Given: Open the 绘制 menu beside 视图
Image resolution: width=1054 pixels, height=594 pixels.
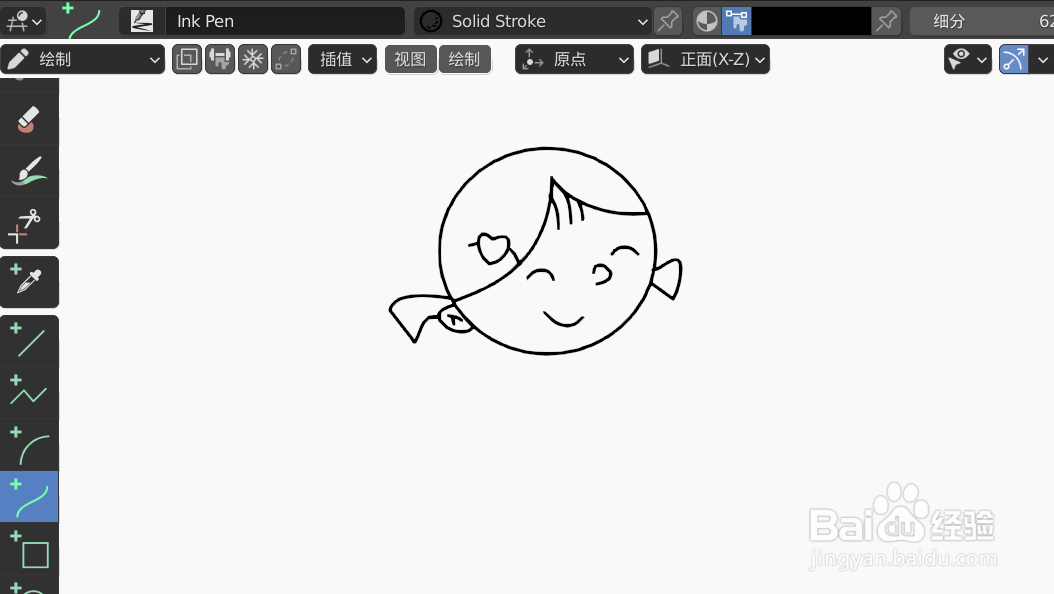Looking at the screenshot, I should coord(464,59).
